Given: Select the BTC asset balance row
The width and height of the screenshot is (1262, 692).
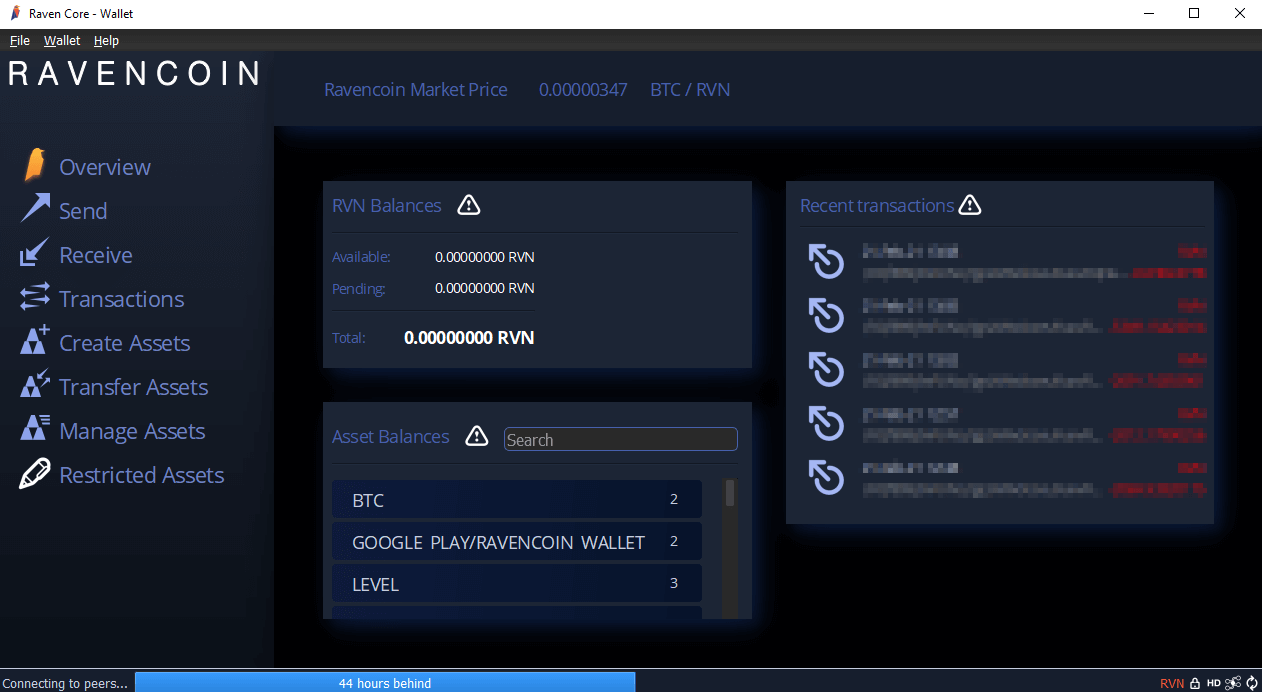Looking at the screenshot, I should click(x=516, y=499).
